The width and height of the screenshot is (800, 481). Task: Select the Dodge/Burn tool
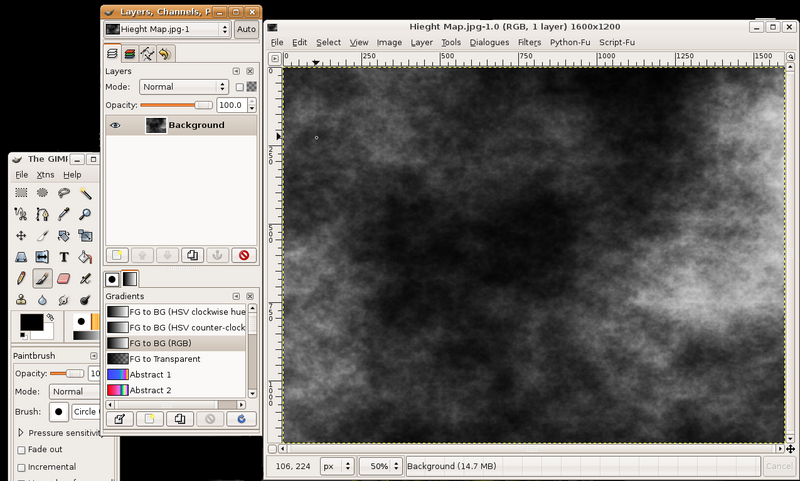point(85,300)
